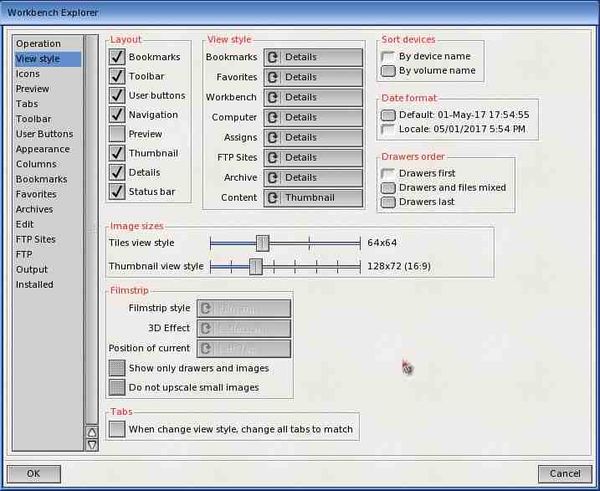The image size is (600, 491).
Task: Uncheck the Bookmarks layout checkbox
Action: click(x=117, y=57)
